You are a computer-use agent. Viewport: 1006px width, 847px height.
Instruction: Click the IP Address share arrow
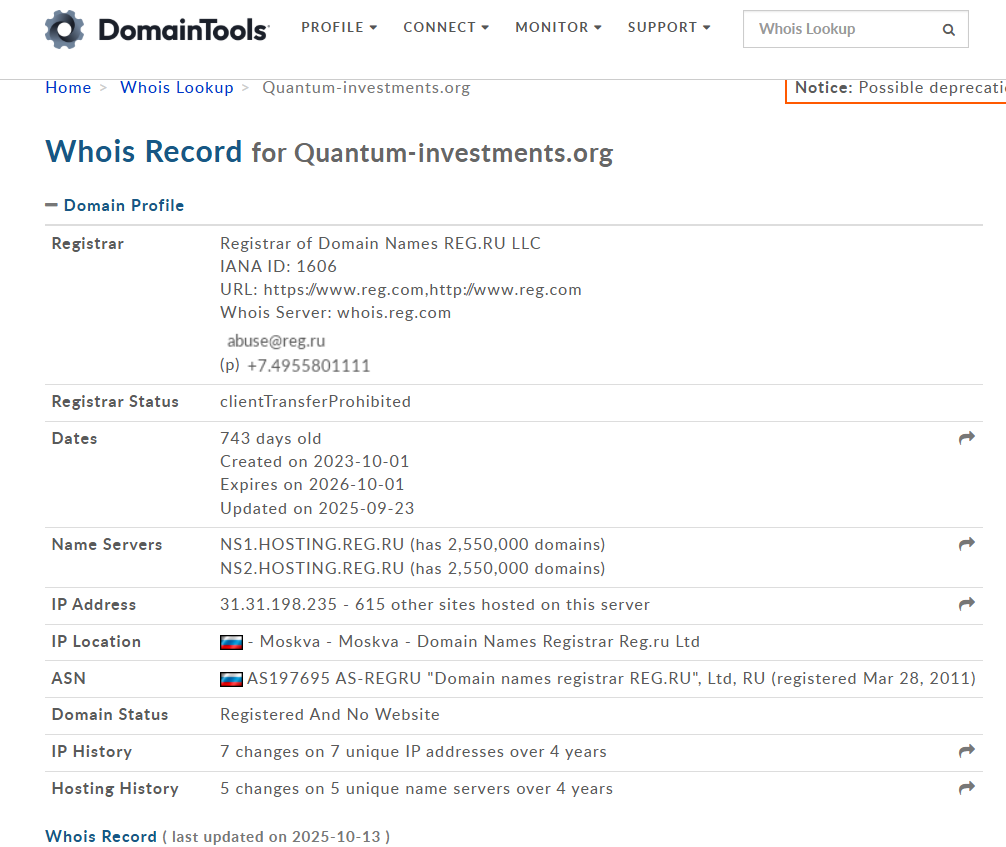coord(966,604)
